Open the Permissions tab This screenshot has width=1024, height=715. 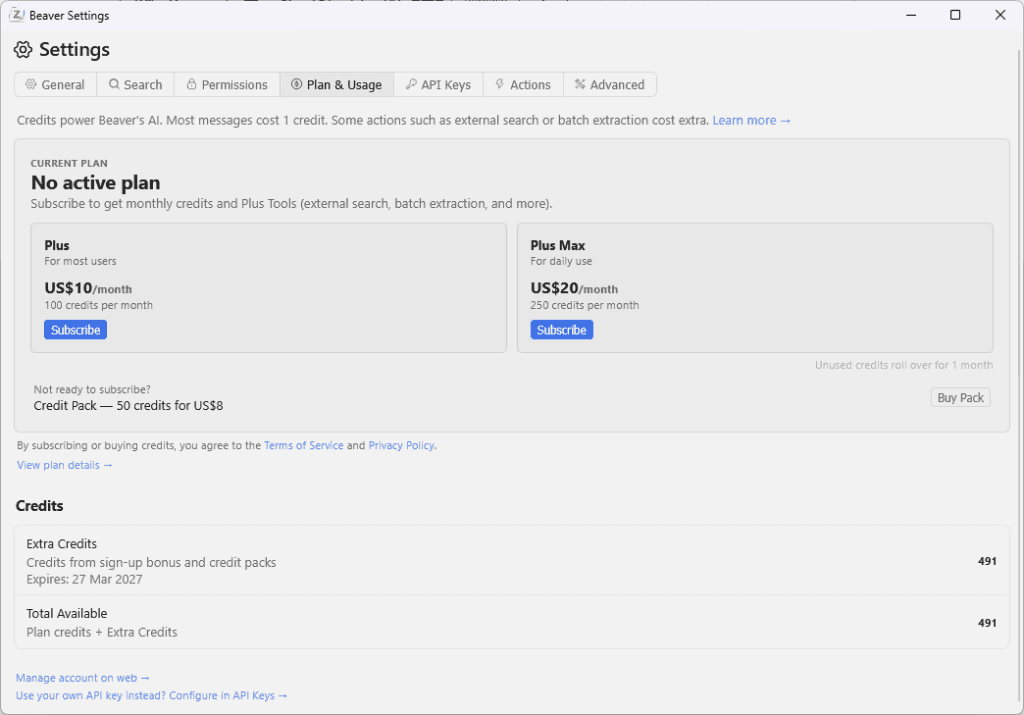click(x=227, y=85)
